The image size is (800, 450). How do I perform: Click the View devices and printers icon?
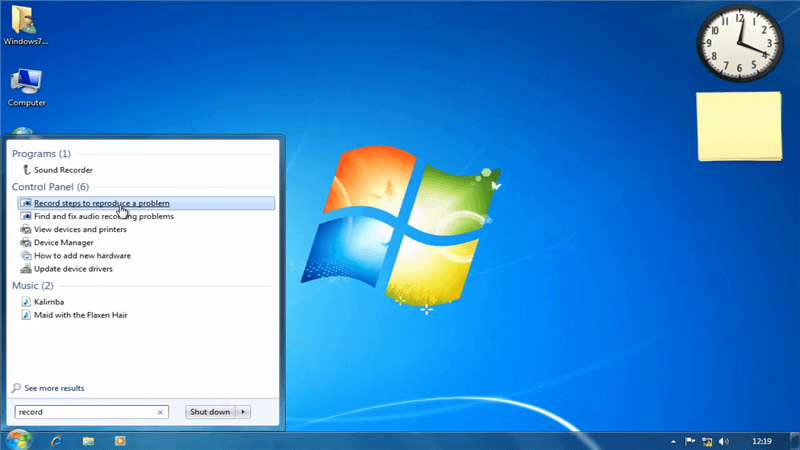pos(26,229)
